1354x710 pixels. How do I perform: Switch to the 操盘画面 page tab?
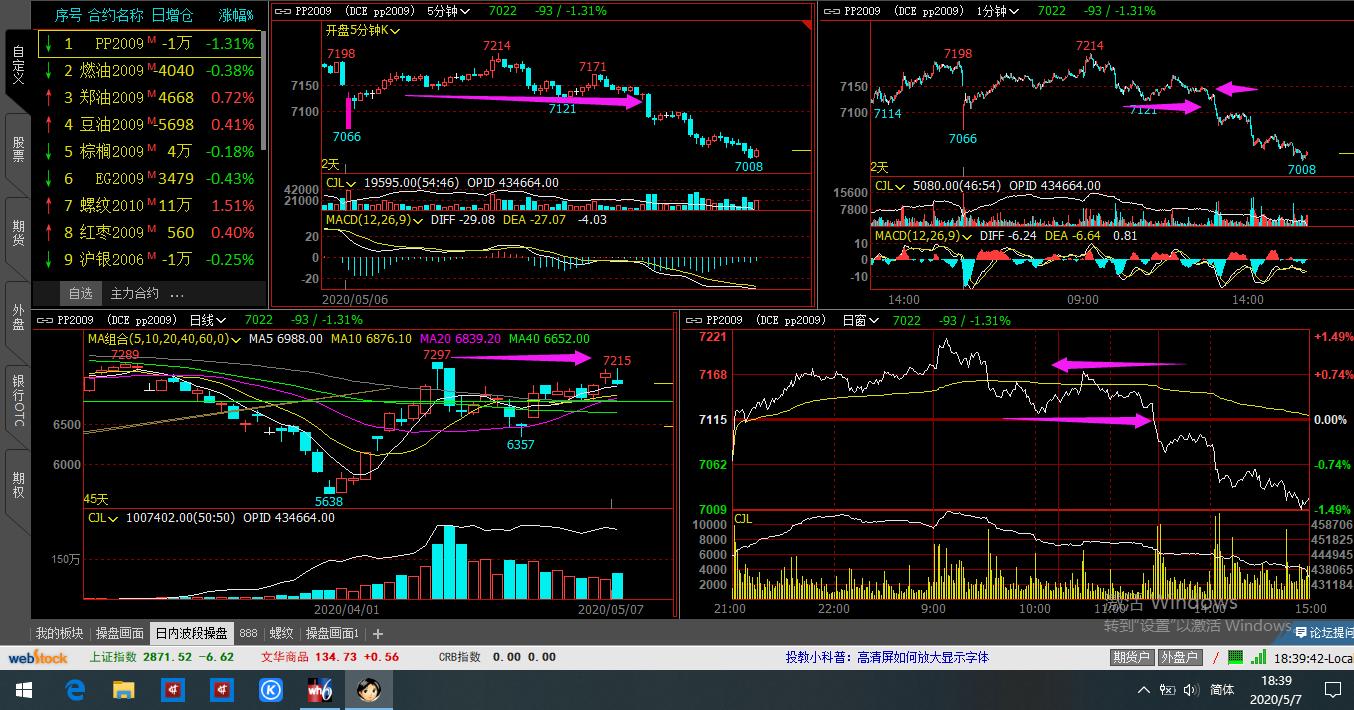[x=120, y=633]
